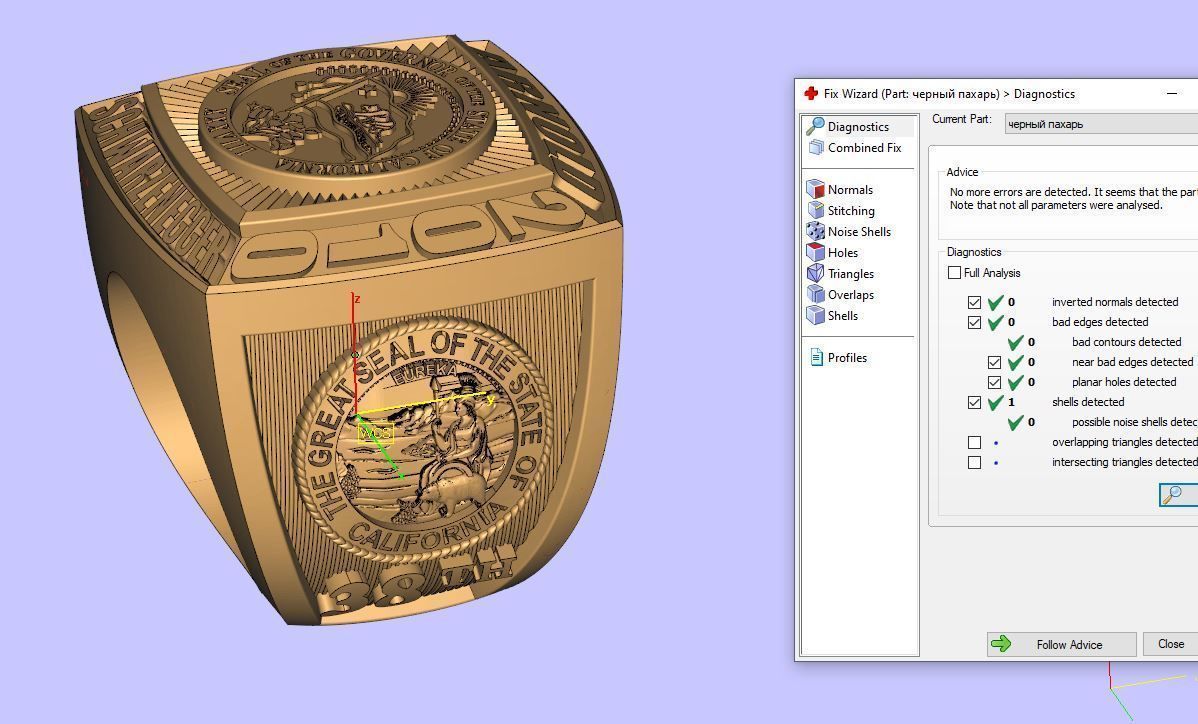Uncheck shells detected diagnostic
Screen dimensions: 1198x724
pos(975,402)
